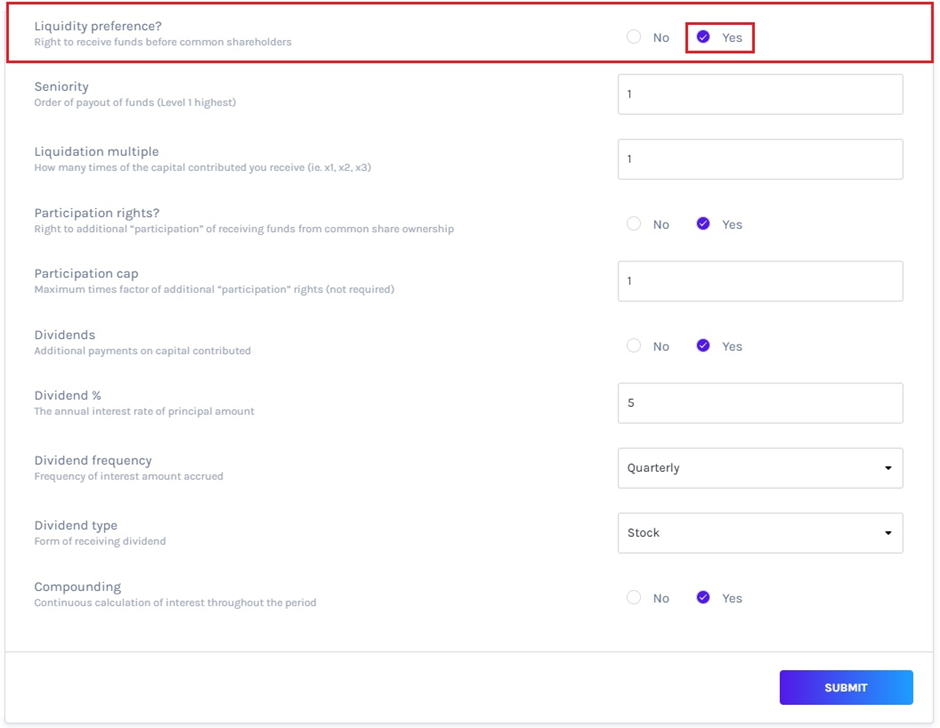Click the Dividend type dropdown arrow
The image size is (940, 728).
pos(888,533)
